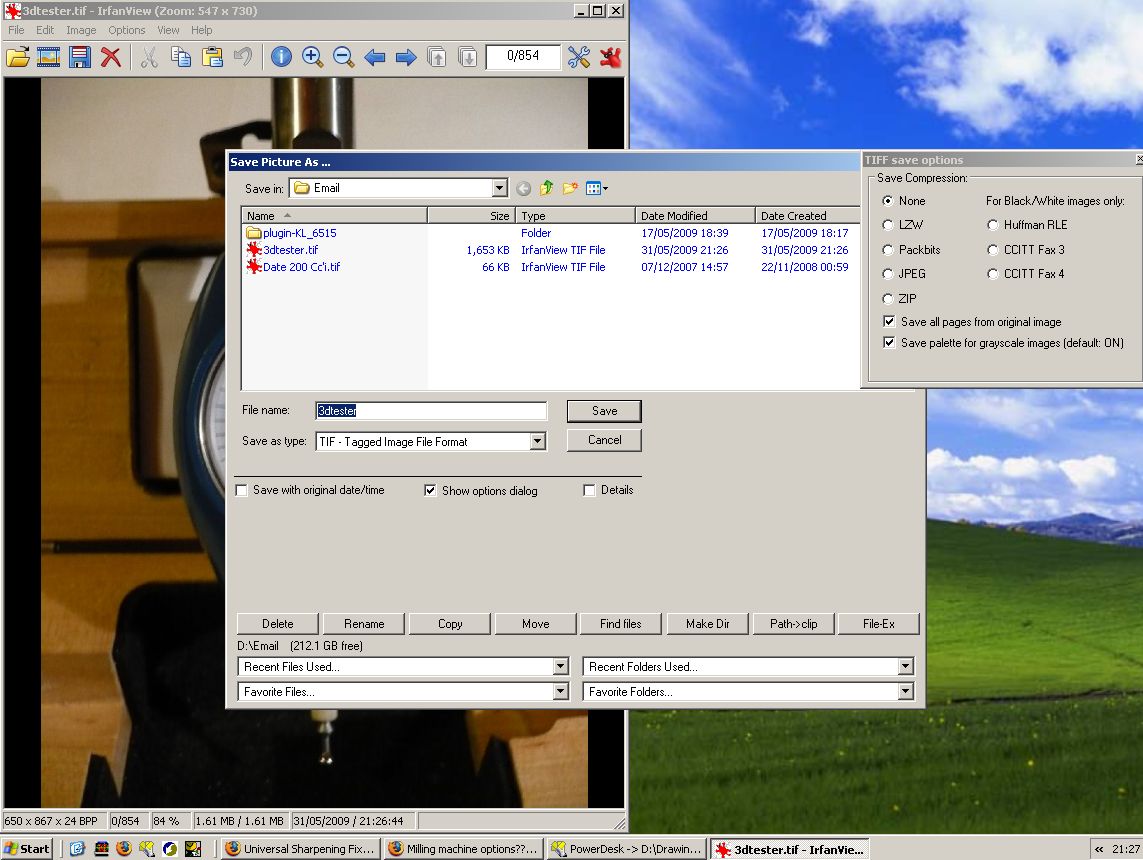Viewport: 1143px width, 860px height.
Task: Select Packbits compression option
Action: click(887, 249)
